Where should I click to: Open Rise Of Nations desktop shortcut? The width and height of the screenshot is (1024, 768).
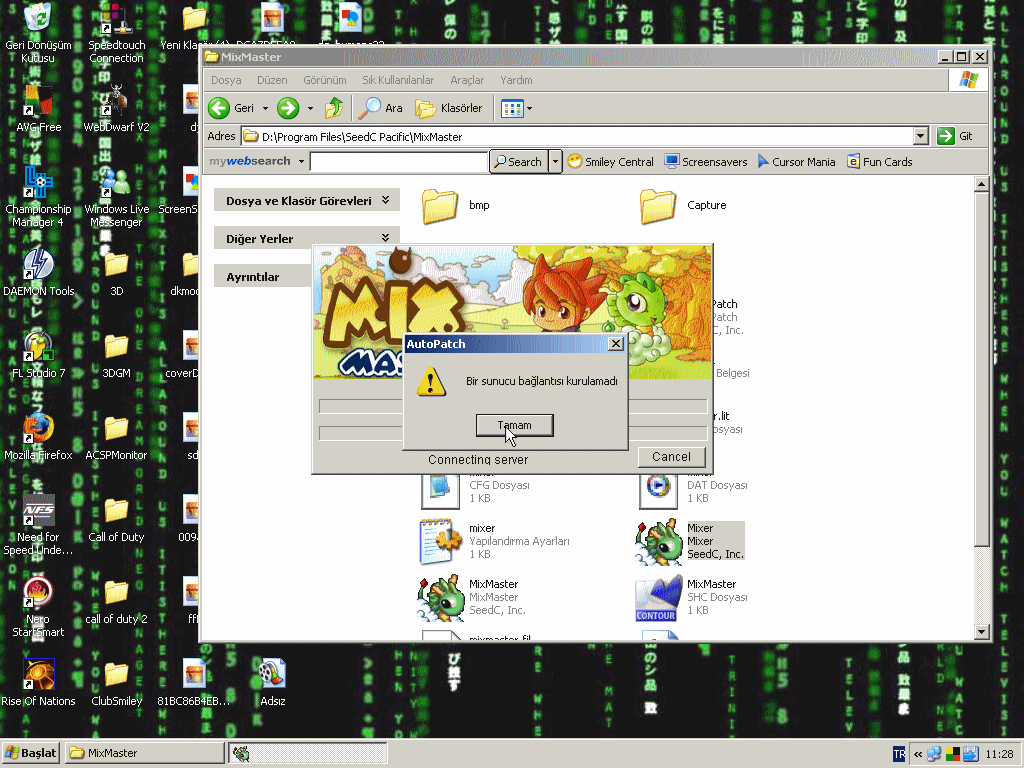tap(39, 682)
